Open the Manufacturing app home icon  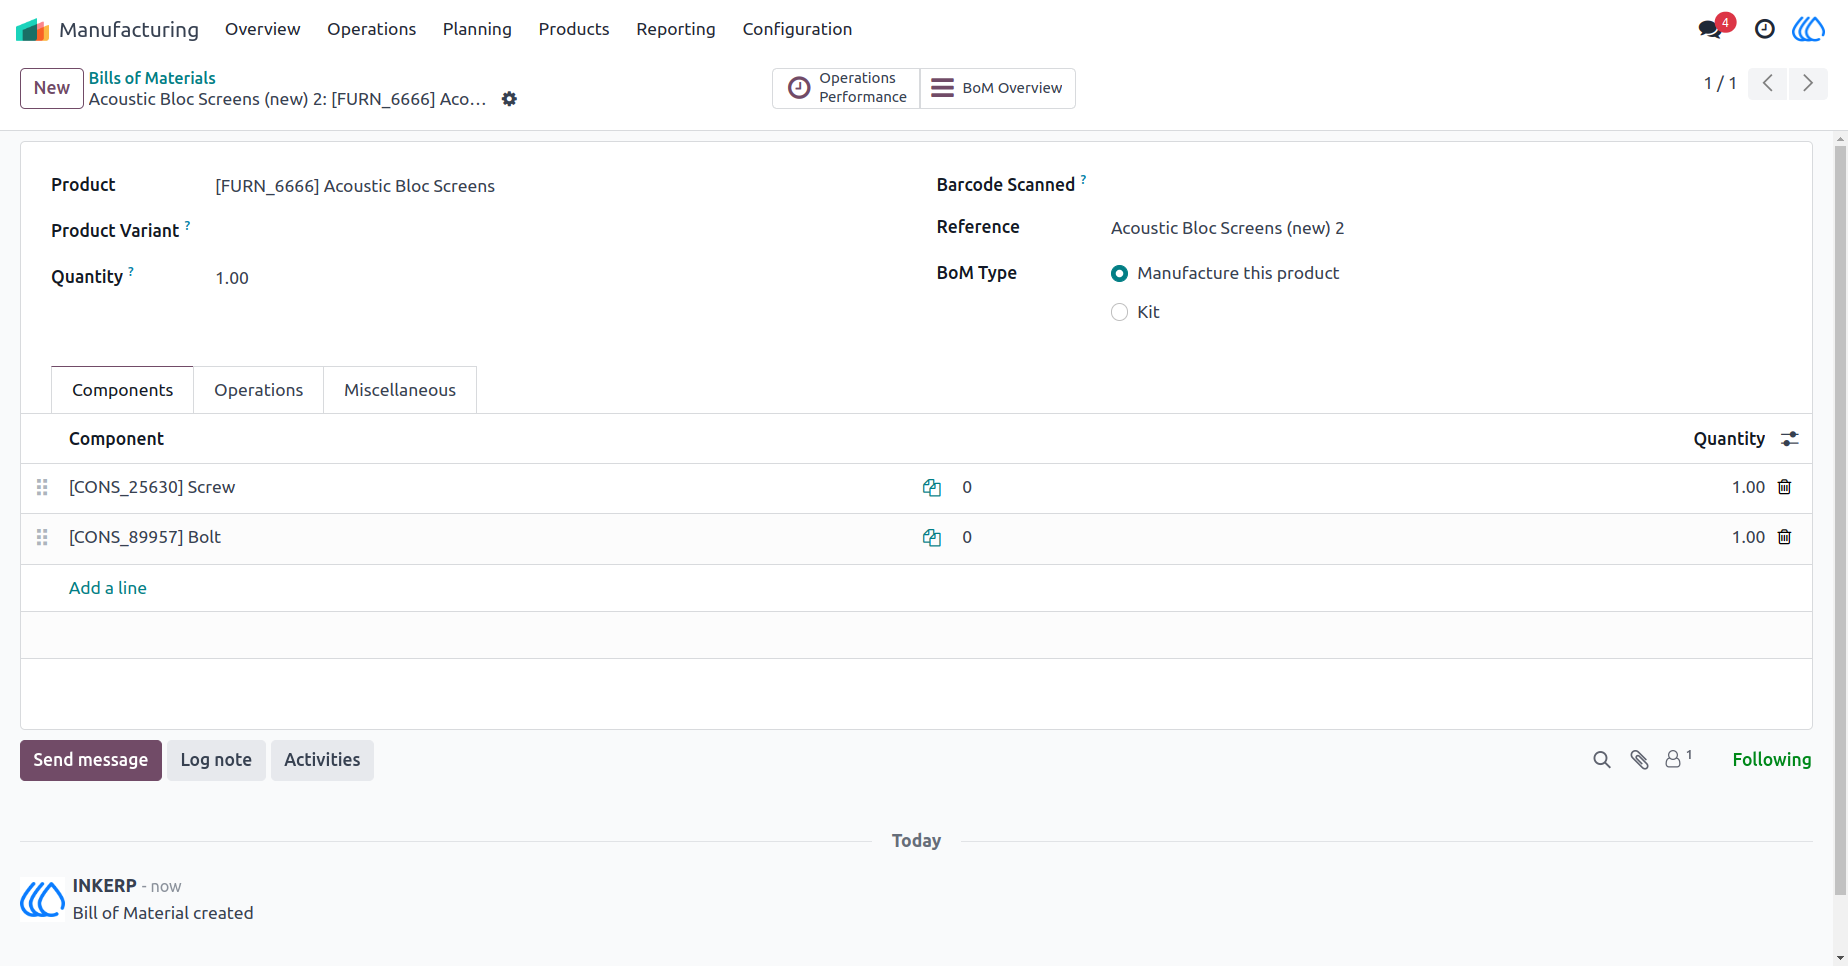33,29
